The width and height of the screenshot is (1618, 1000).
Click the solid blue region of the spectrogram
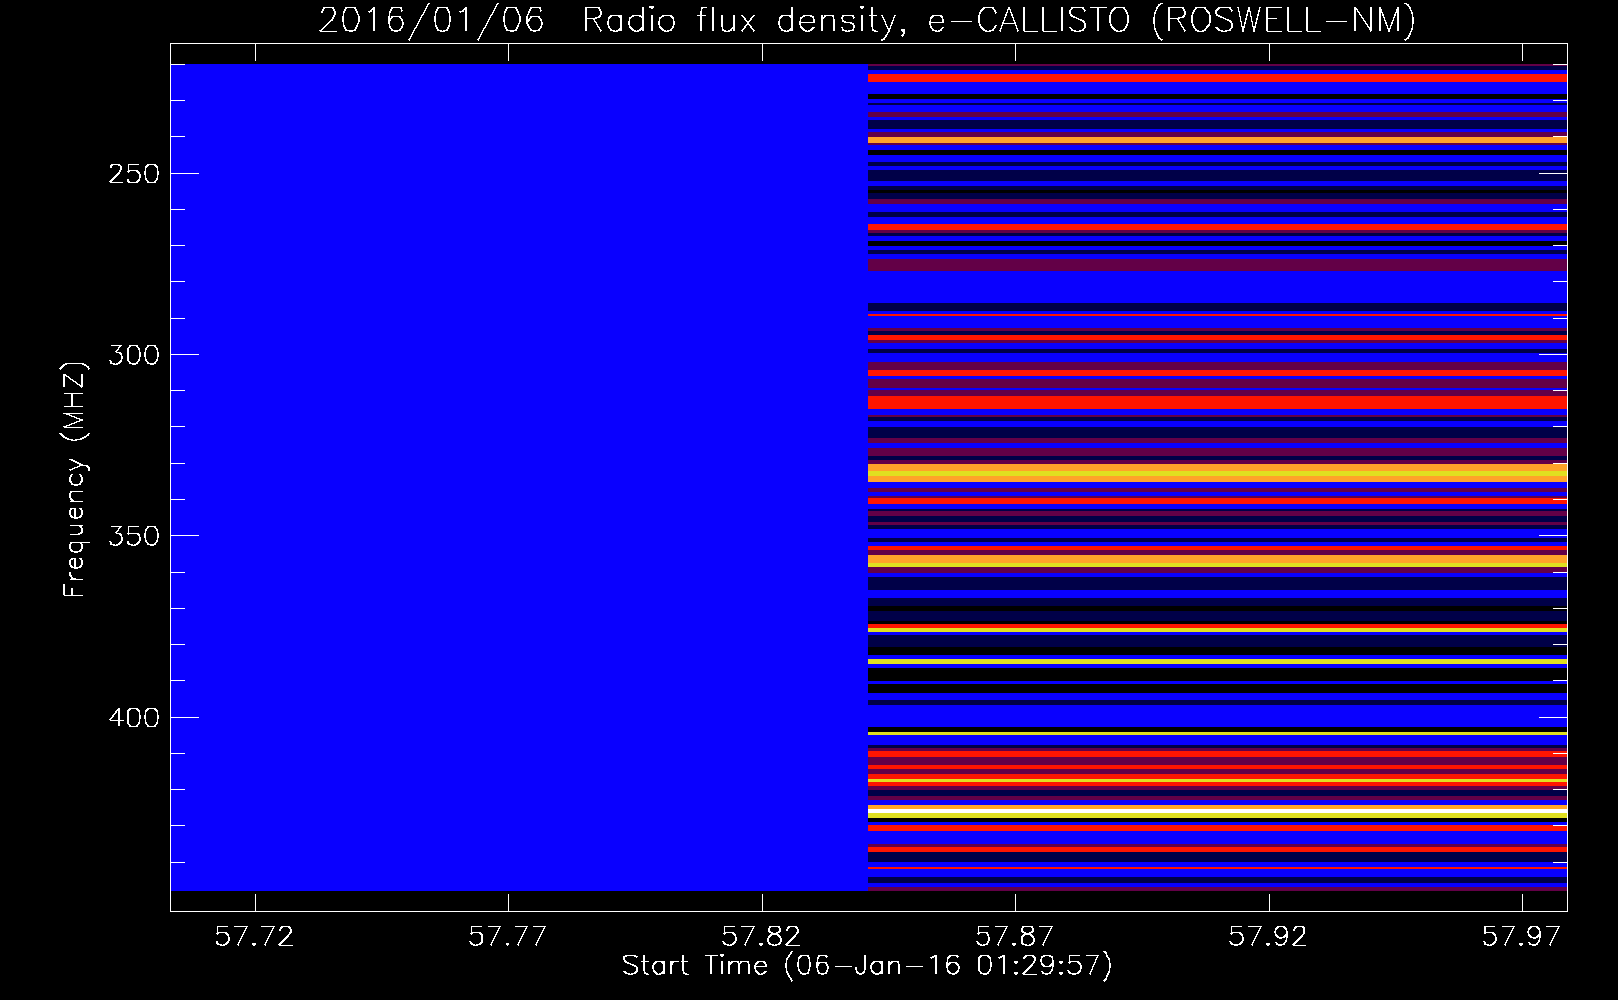[x=519, y=477]
